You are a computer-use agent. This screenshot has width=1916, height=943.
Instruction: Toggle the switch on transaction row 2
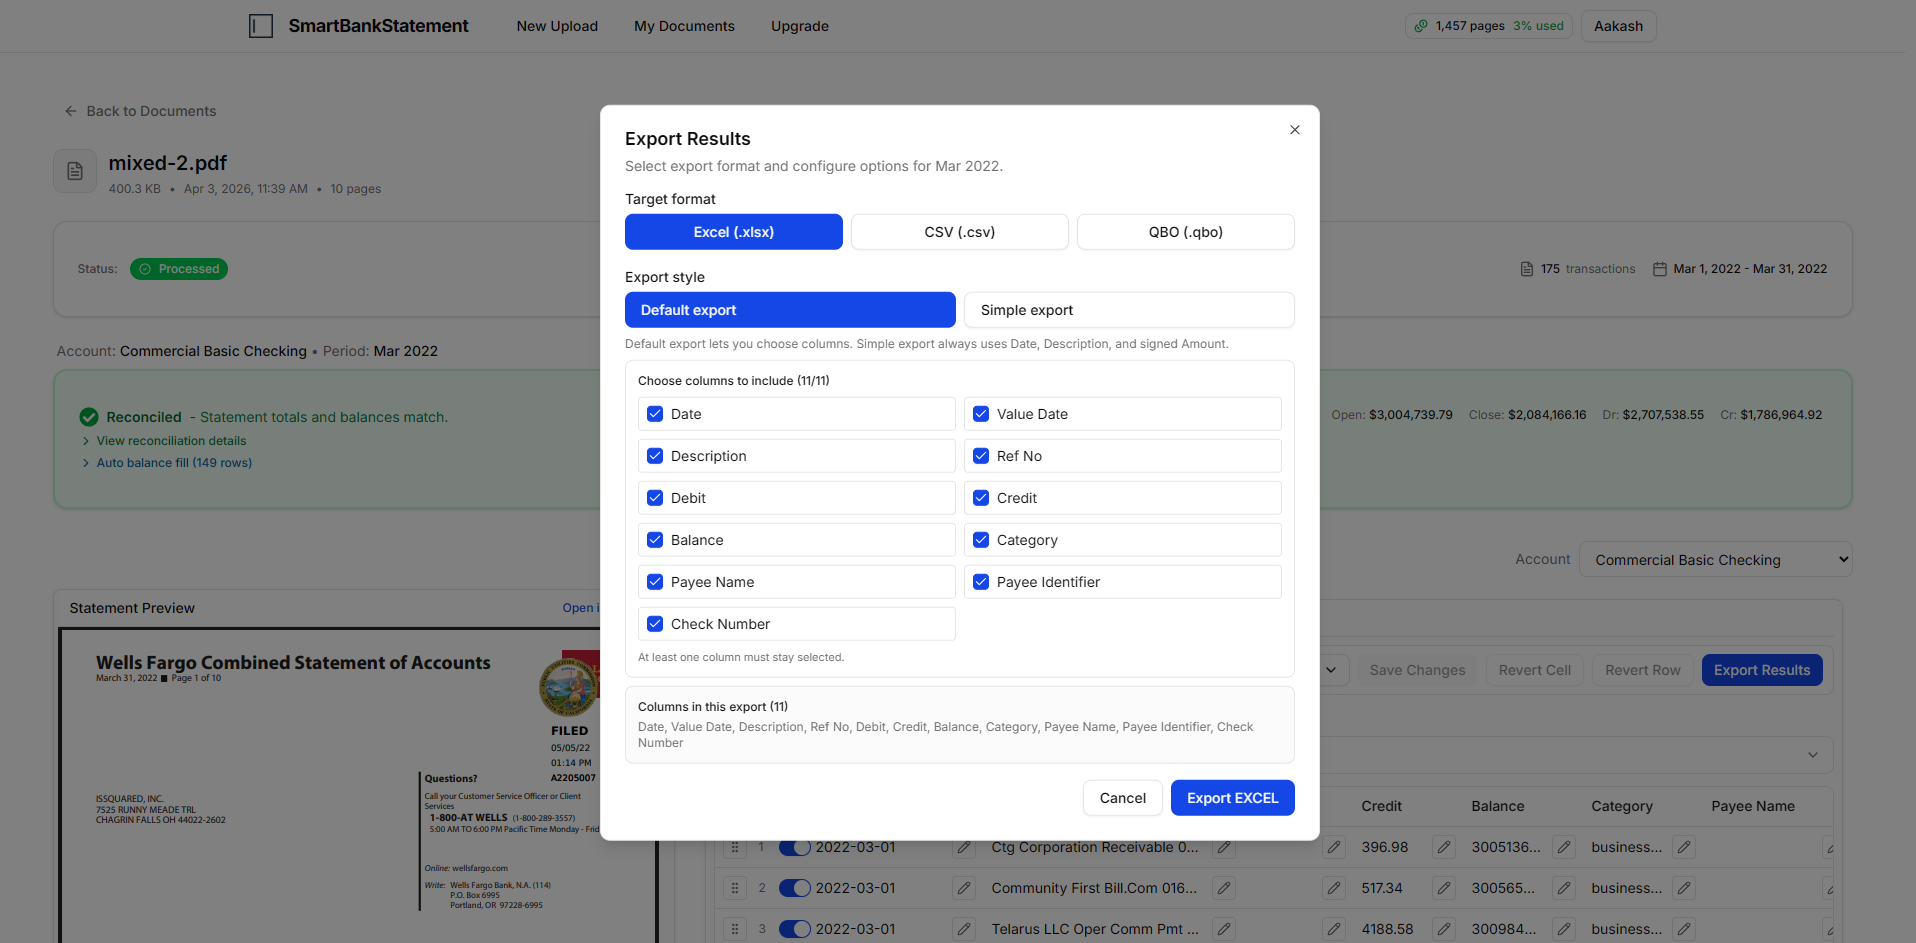click(793, 888)
